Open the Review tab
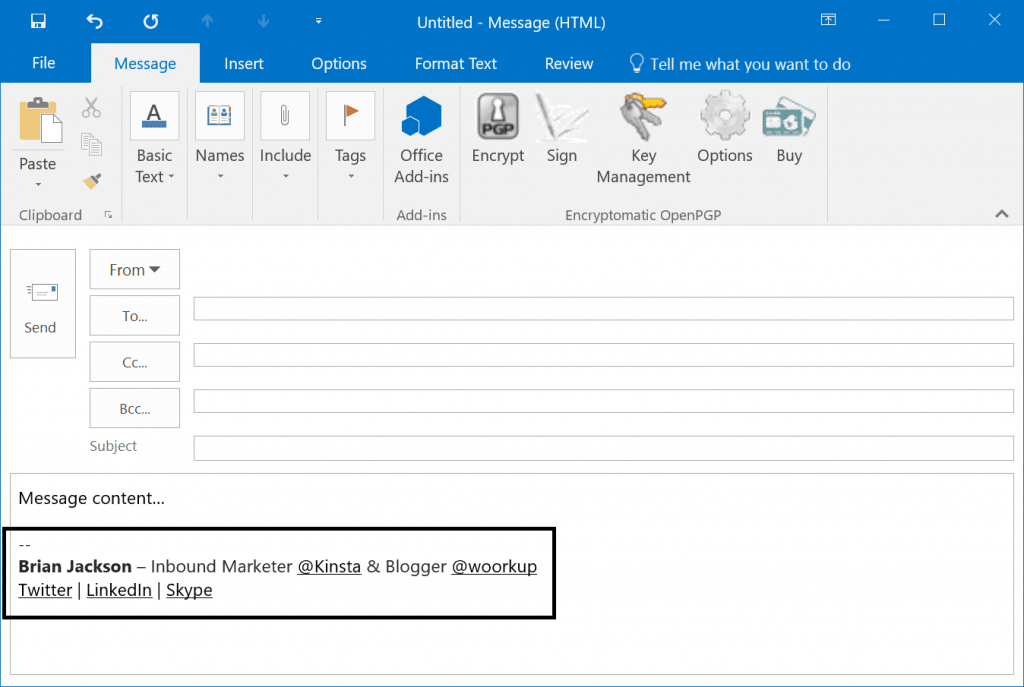 tap(568, 63)
